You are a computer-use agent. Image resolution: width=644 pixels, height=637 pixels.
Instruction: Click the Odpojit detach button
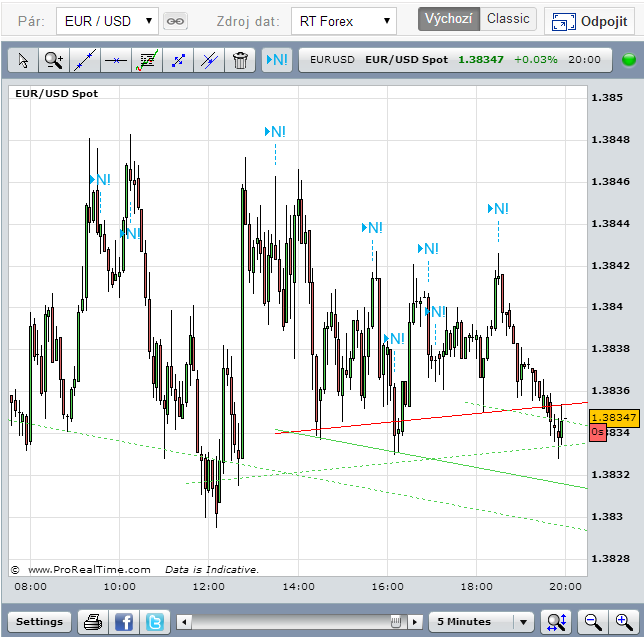pyautogui.click(x=589, y=21)
